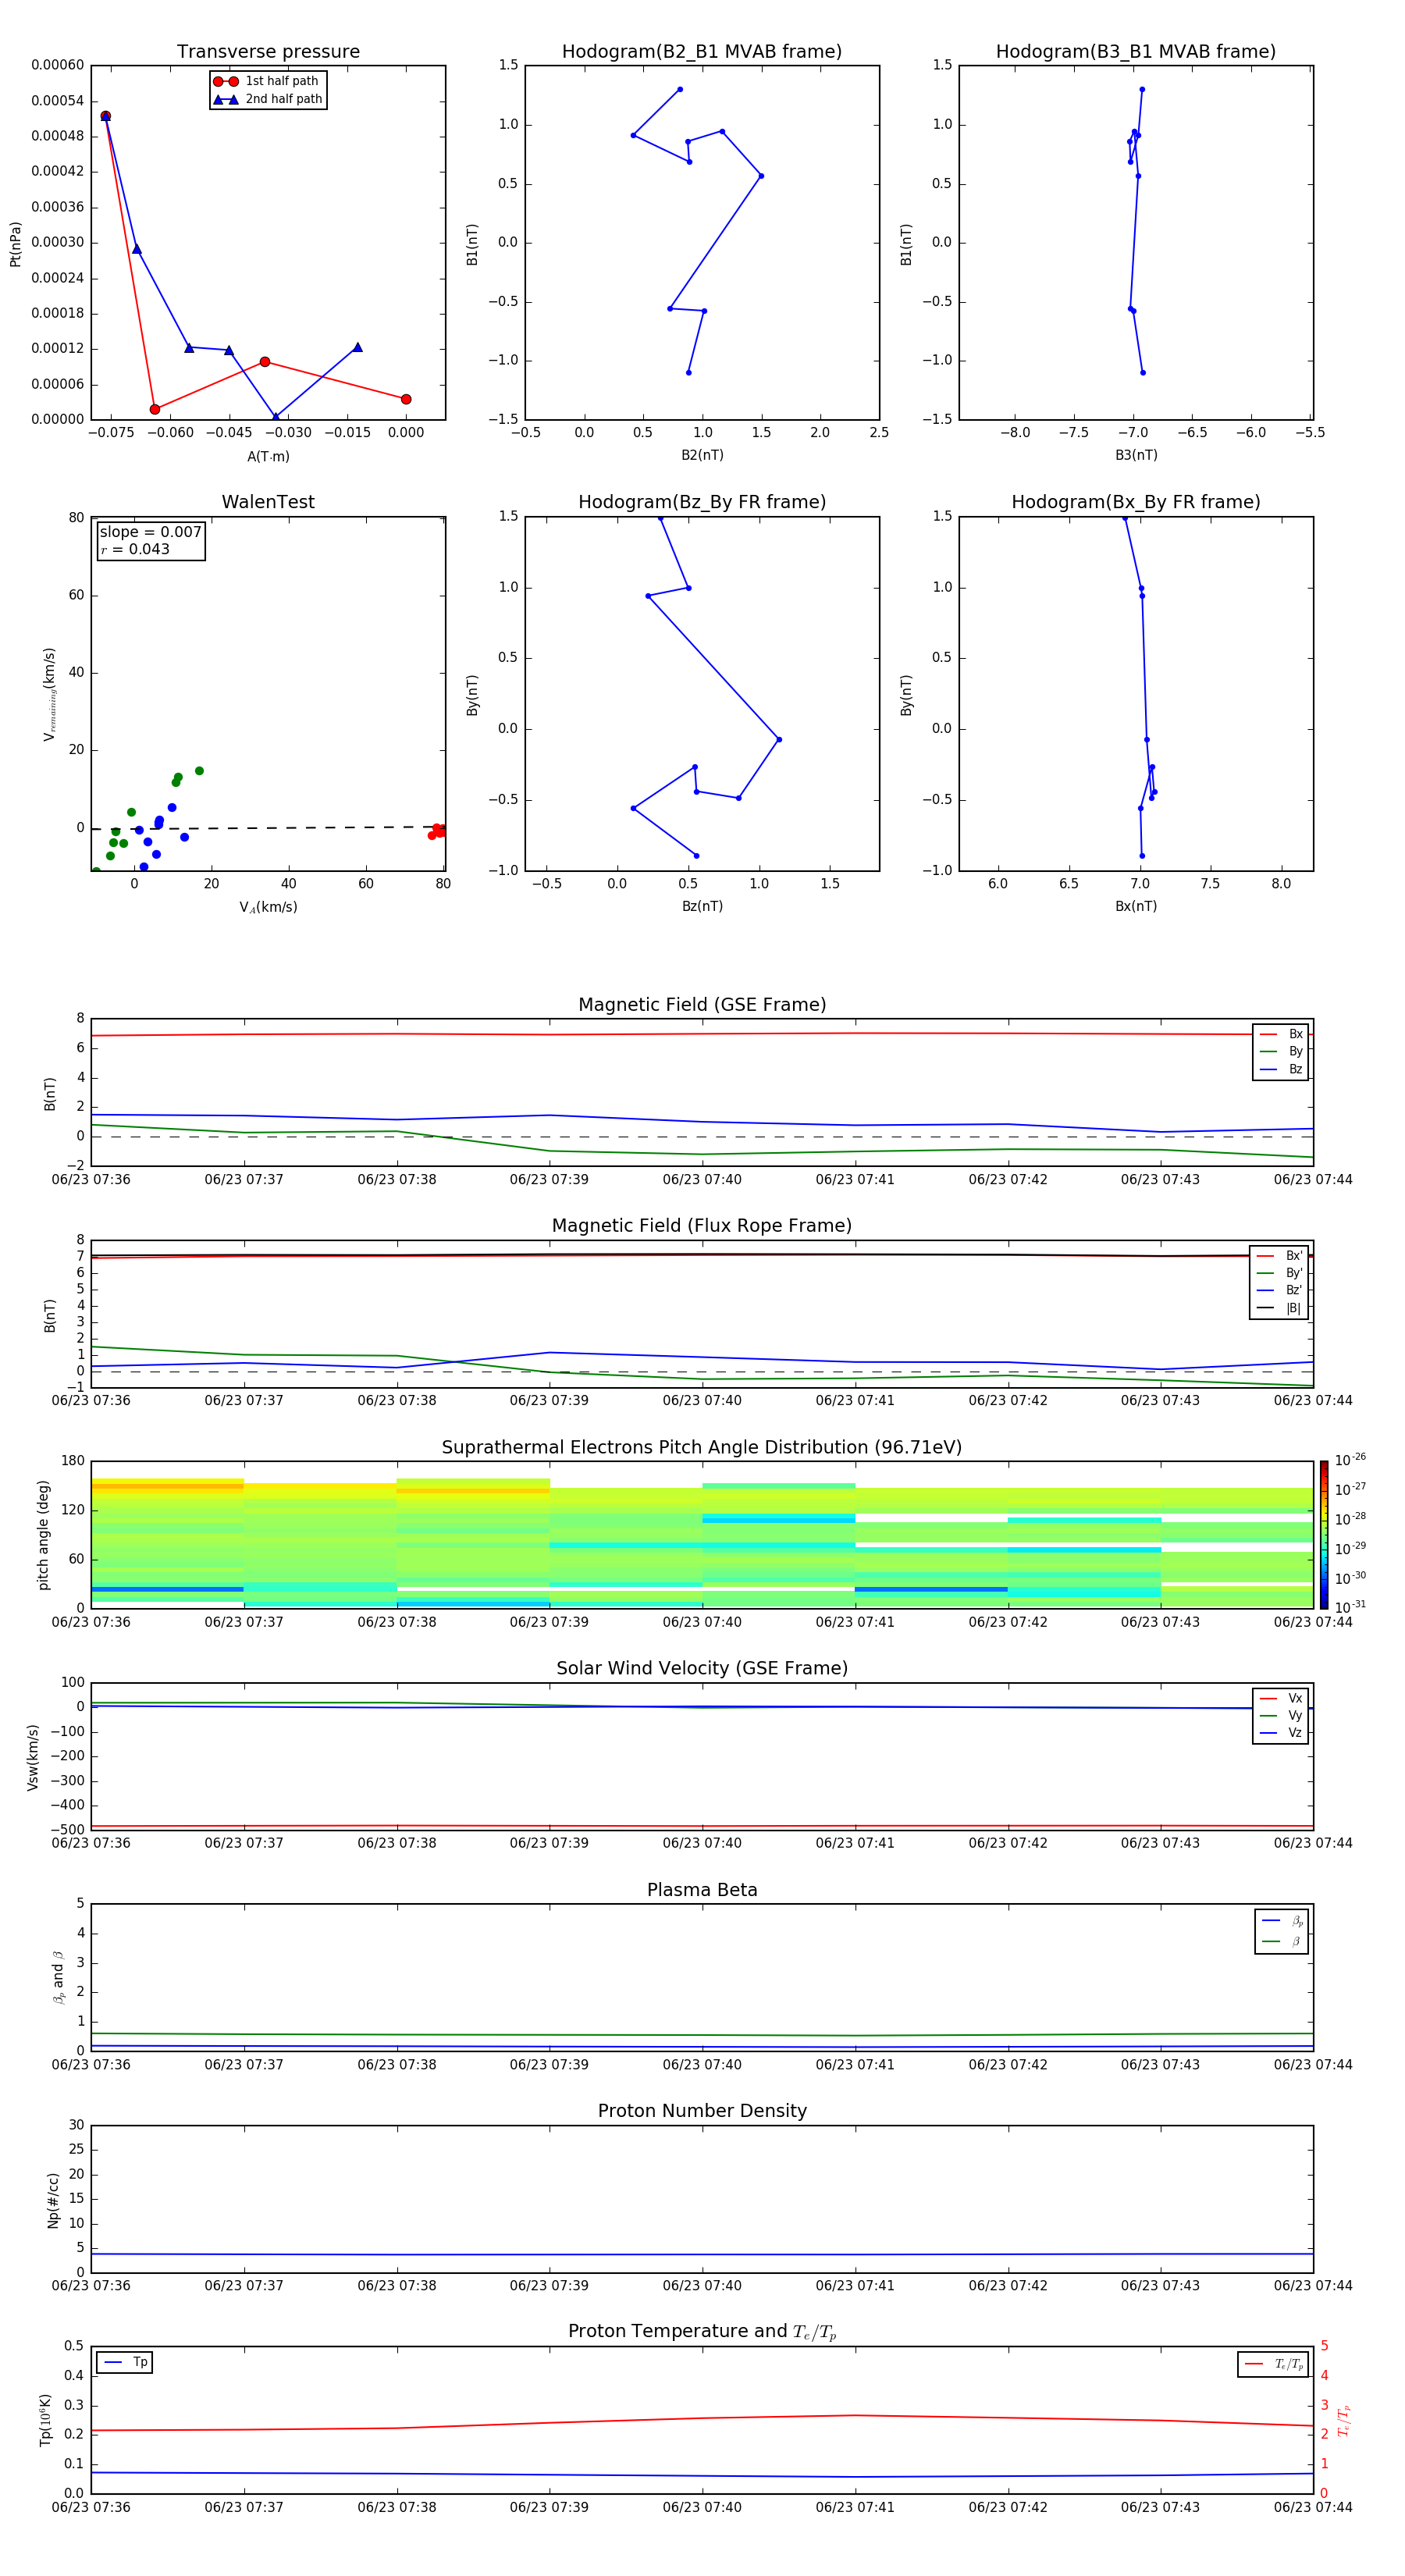Screen dimensions: 1405x2576
Task: Click the Suprathermal Electrons Pitch Angle Distribution title
Action: coord(702,1448)
